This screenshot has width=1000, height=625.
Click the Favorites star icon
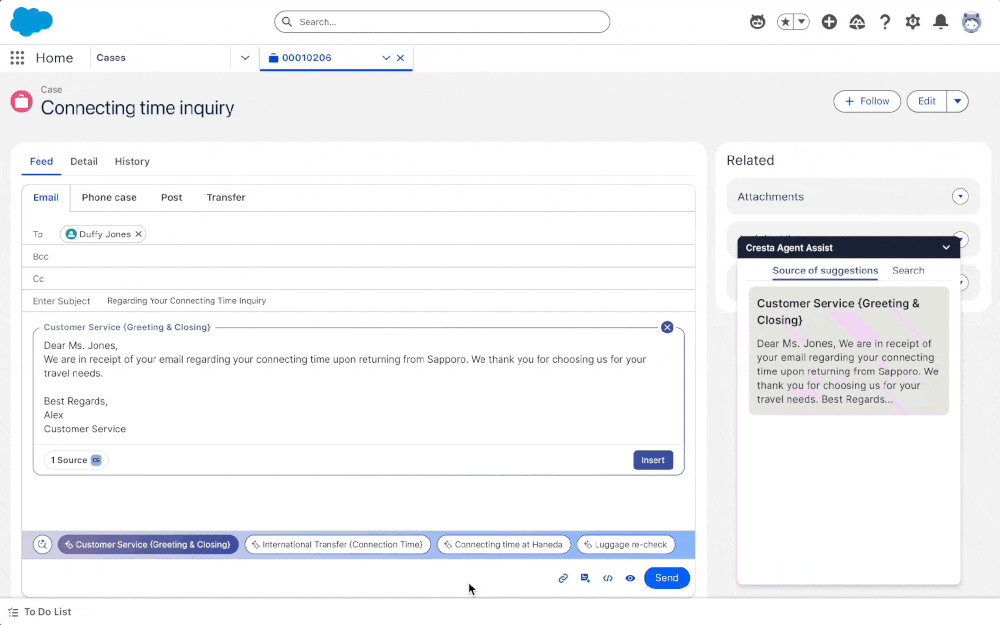click(x=785, y=22)
